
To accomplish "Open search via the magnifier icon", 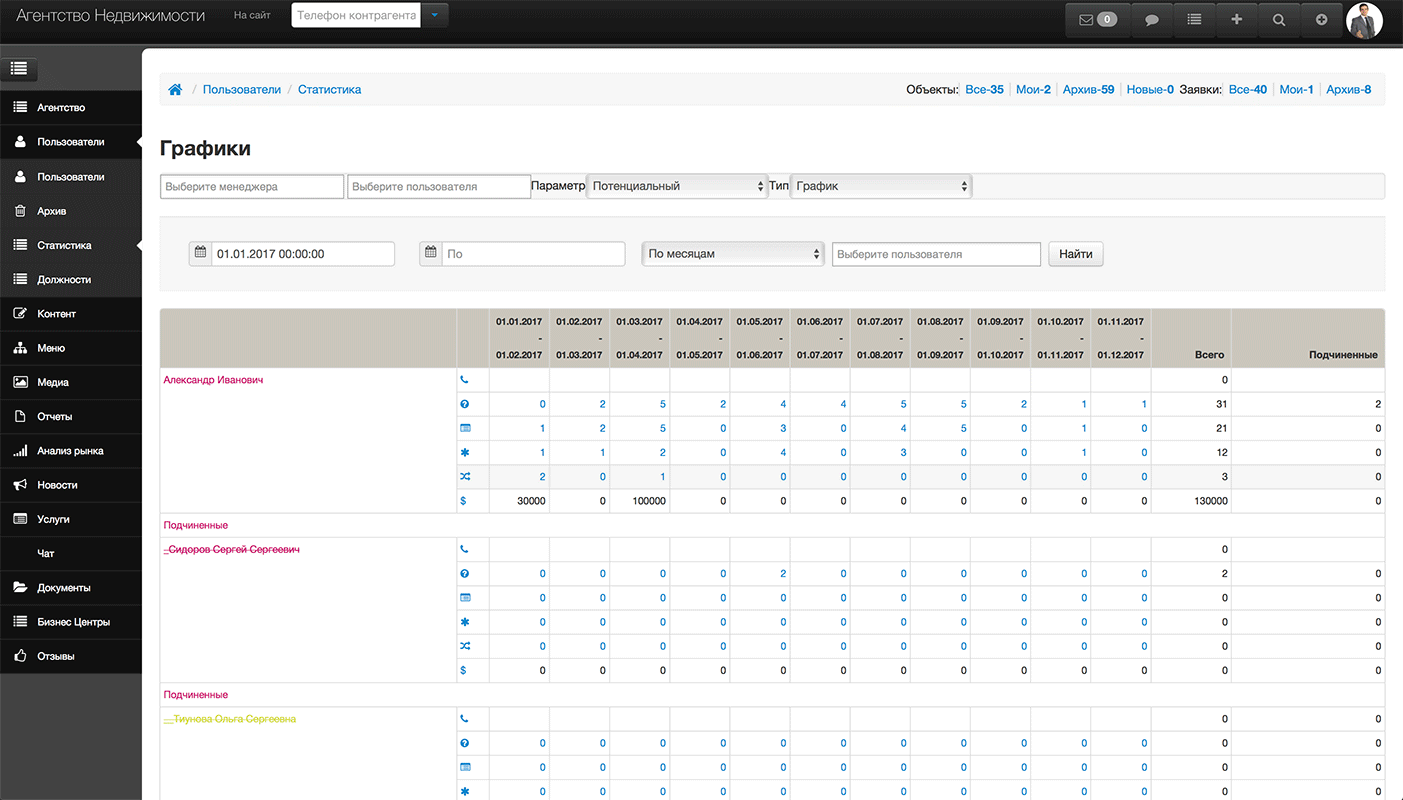I will pyautogui.click(x=1279, y=20).
